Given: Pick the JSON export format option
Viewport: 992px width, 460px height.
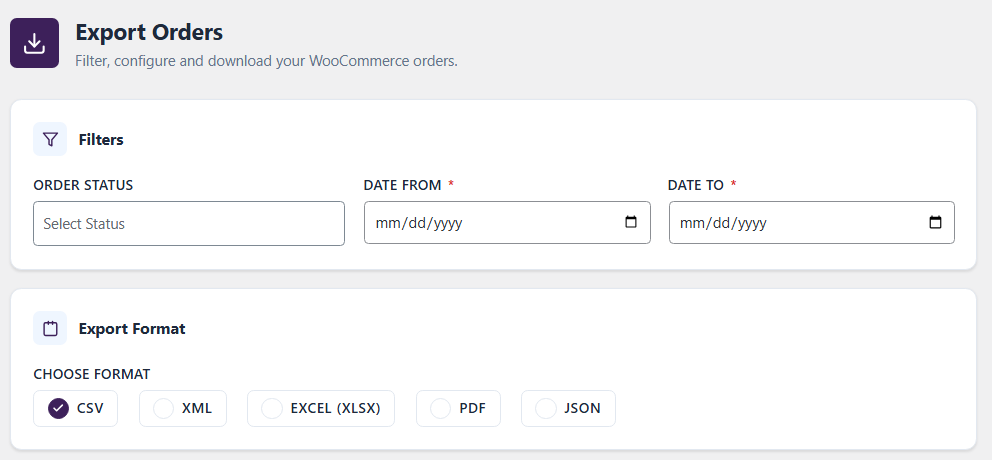Looking at the screenshot, I should pos(568,408).
